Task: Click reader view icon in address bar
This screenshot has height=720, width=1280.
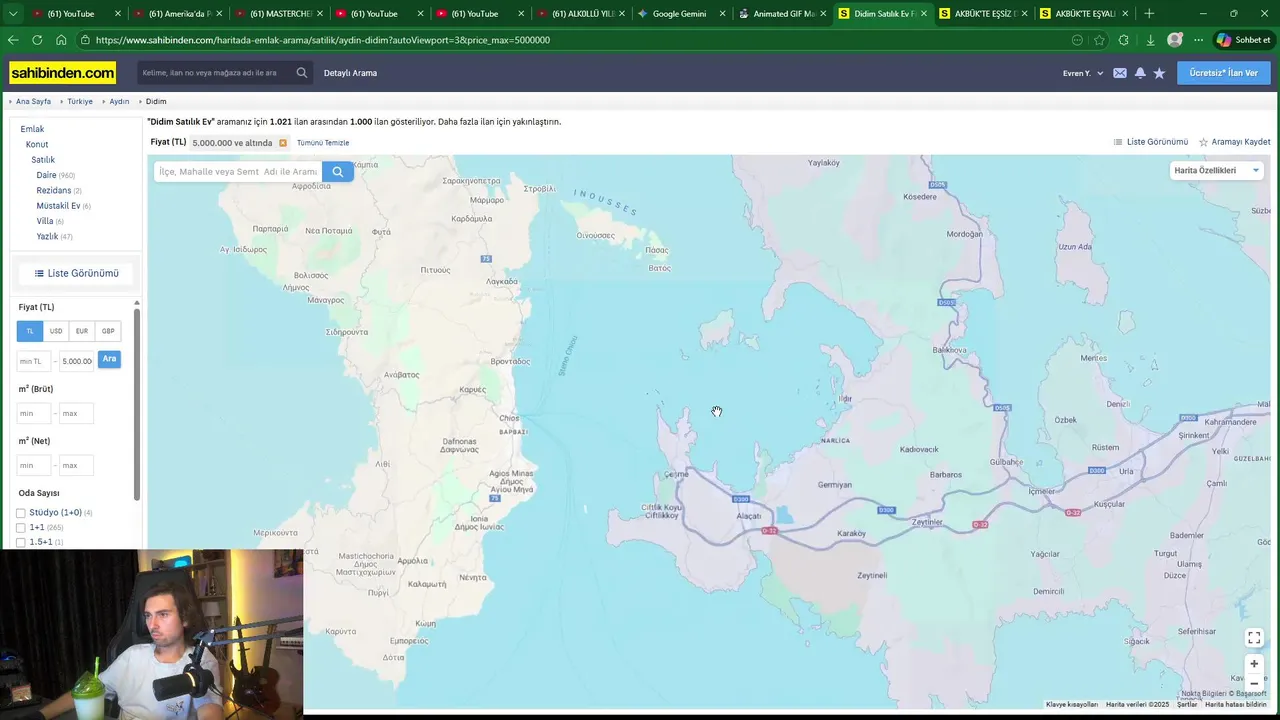Action: click(1077, 40)
